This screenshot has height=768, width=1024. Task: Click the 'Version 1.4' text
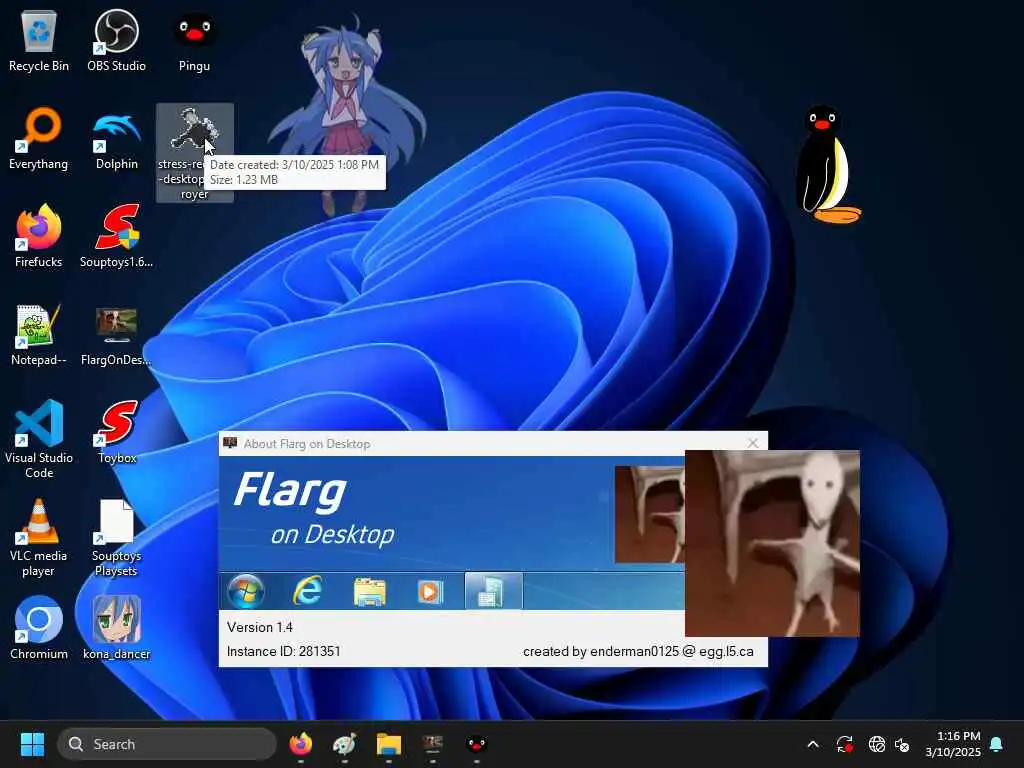[x=260, y=627]
